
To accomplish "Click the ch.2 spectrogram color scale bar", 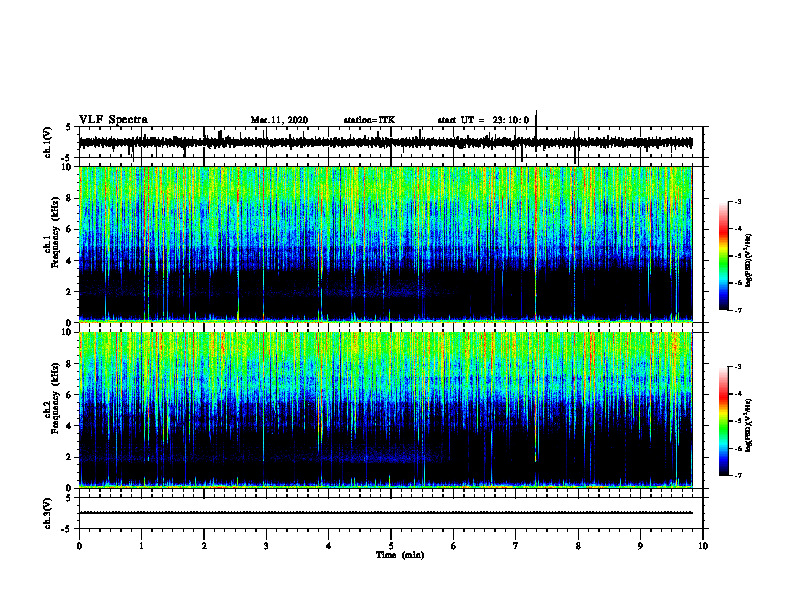I will [x=724, y=421].
